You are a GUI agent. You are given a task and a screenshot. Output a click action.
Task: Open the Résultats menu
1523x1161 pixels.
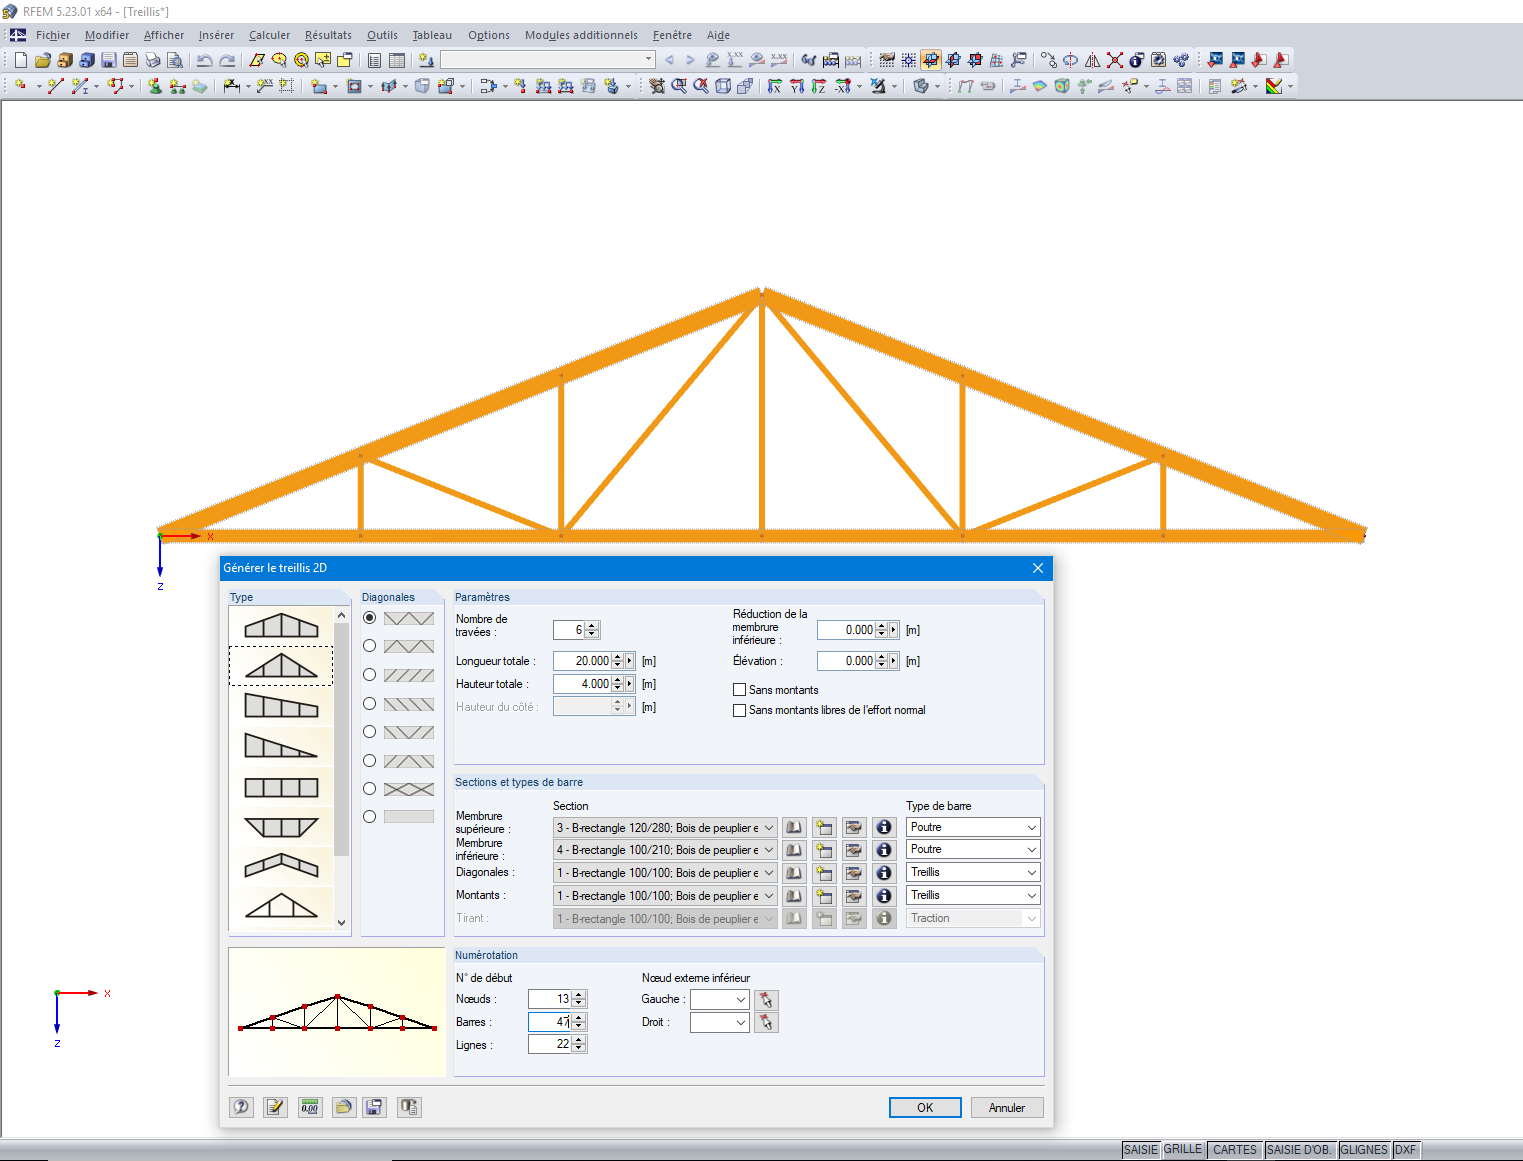click(x=328, y=35)
